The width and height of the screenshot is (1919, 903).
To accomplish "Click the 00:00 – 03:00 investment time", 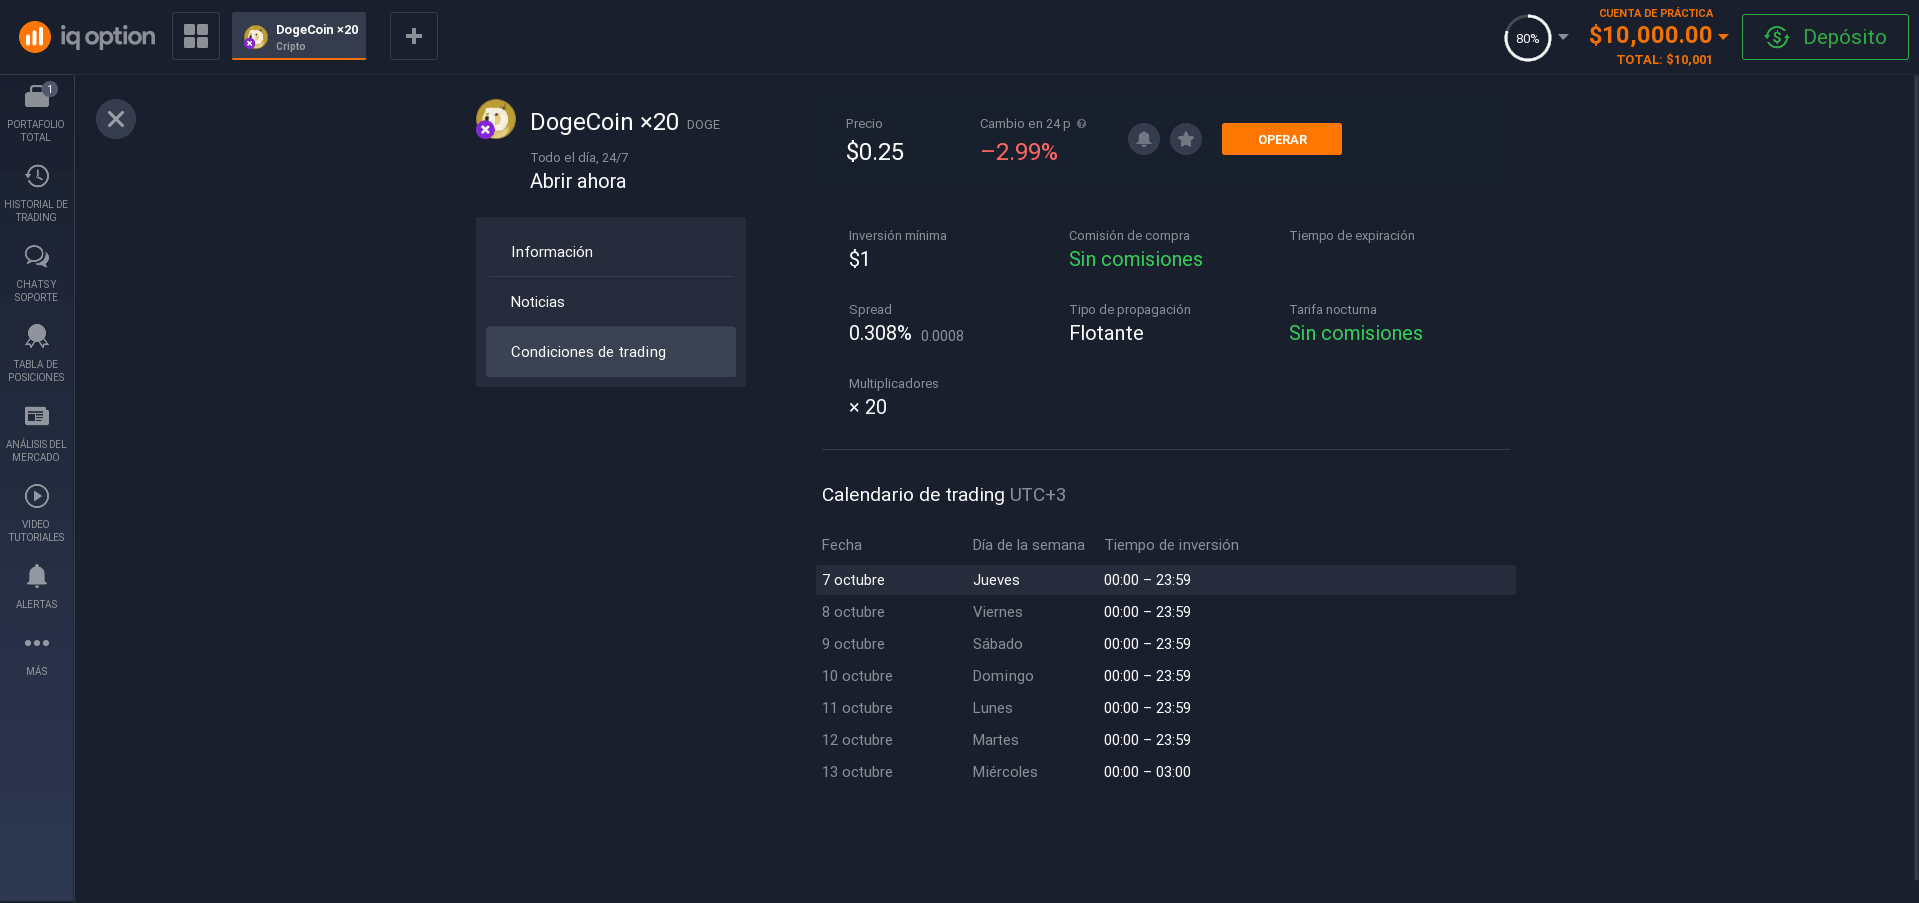I will [1147, 772].
